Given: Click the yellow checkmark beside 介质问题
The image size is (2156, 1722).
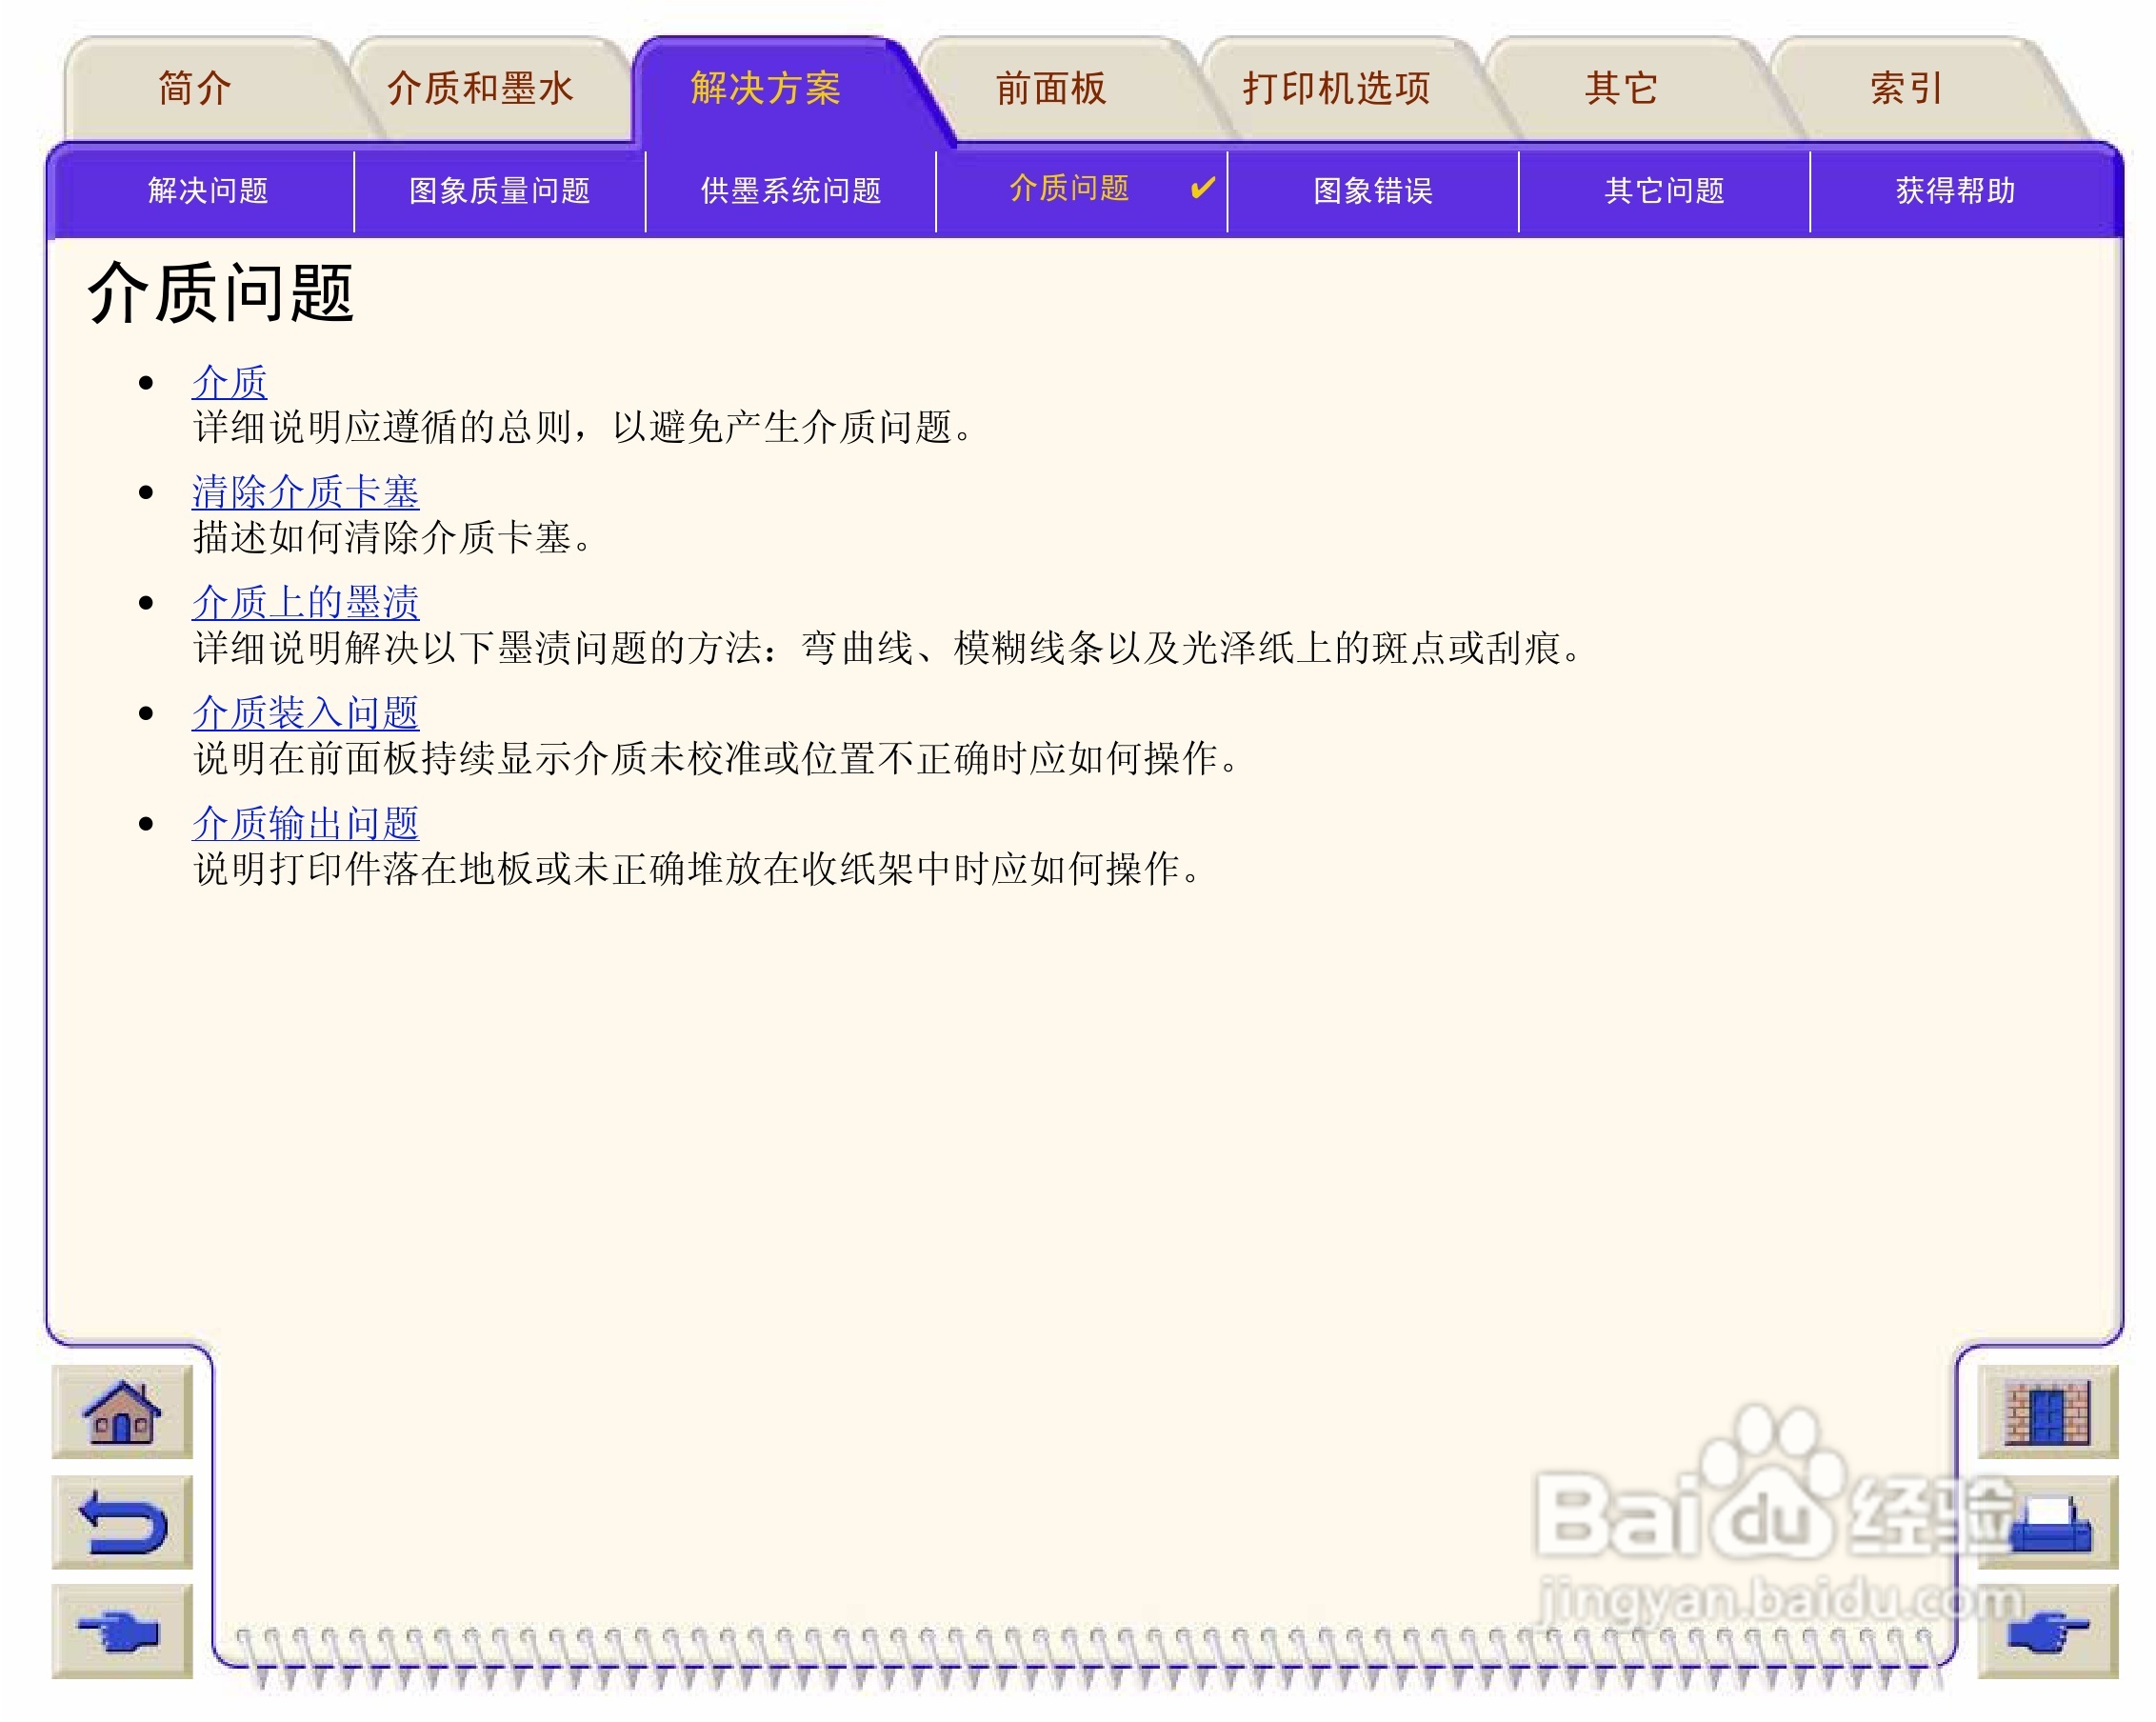Looking at the screenshot, I should [x=1203, y=188].
